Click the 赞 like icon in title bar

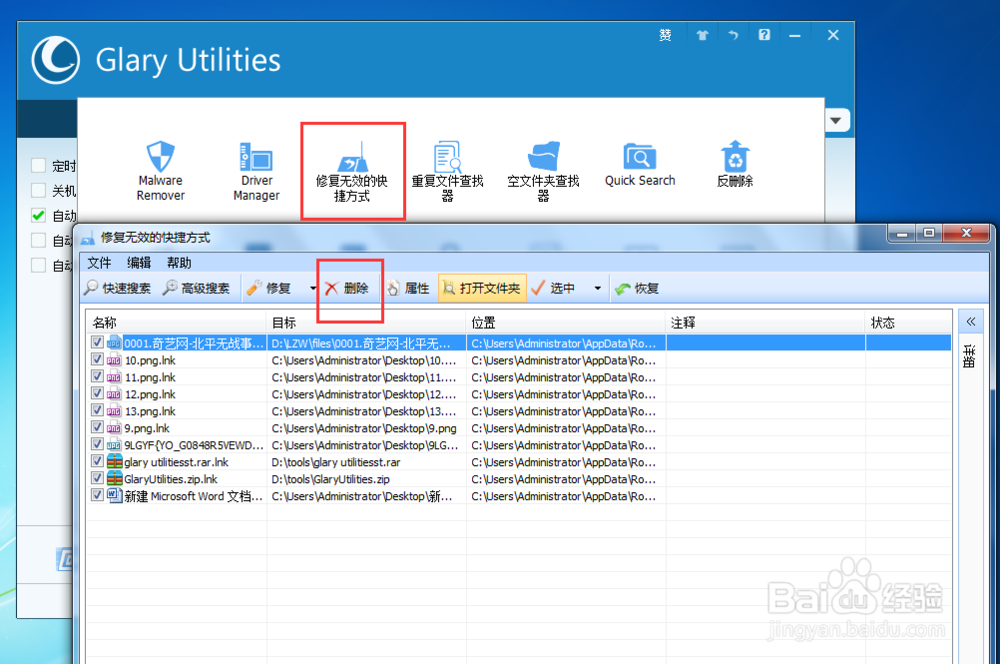pyautogui.click(x=665, y=35)
